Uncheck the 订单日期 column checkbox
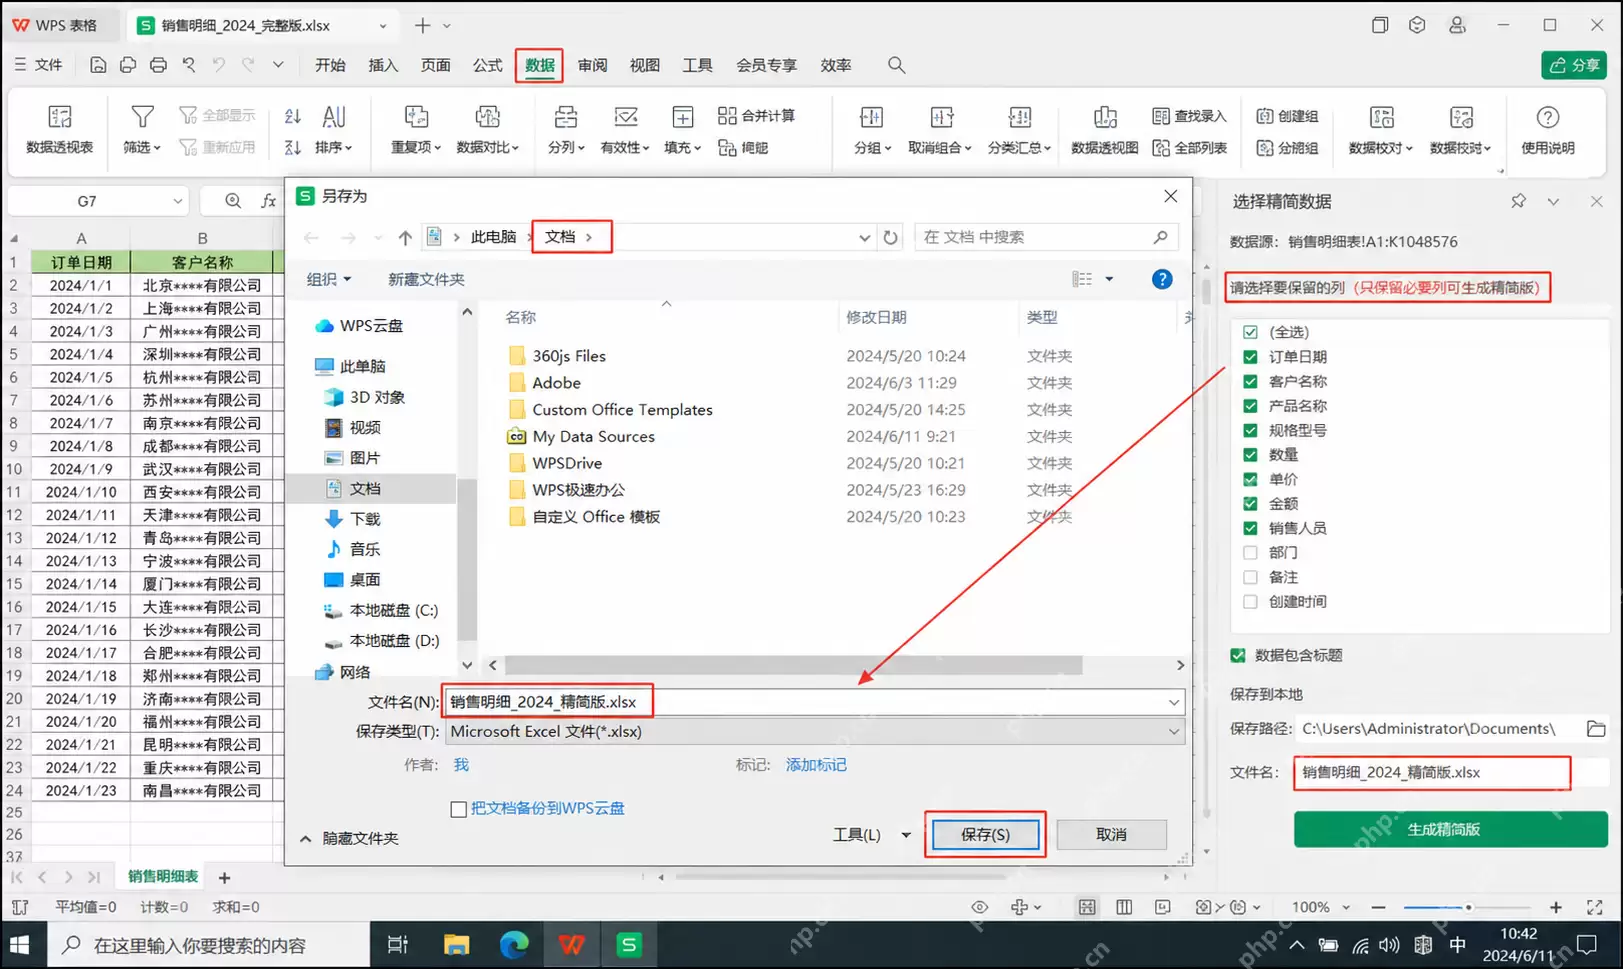The width and height of the screenshot is (1623, 969). pyautogui.click(x=1250, y=356)
